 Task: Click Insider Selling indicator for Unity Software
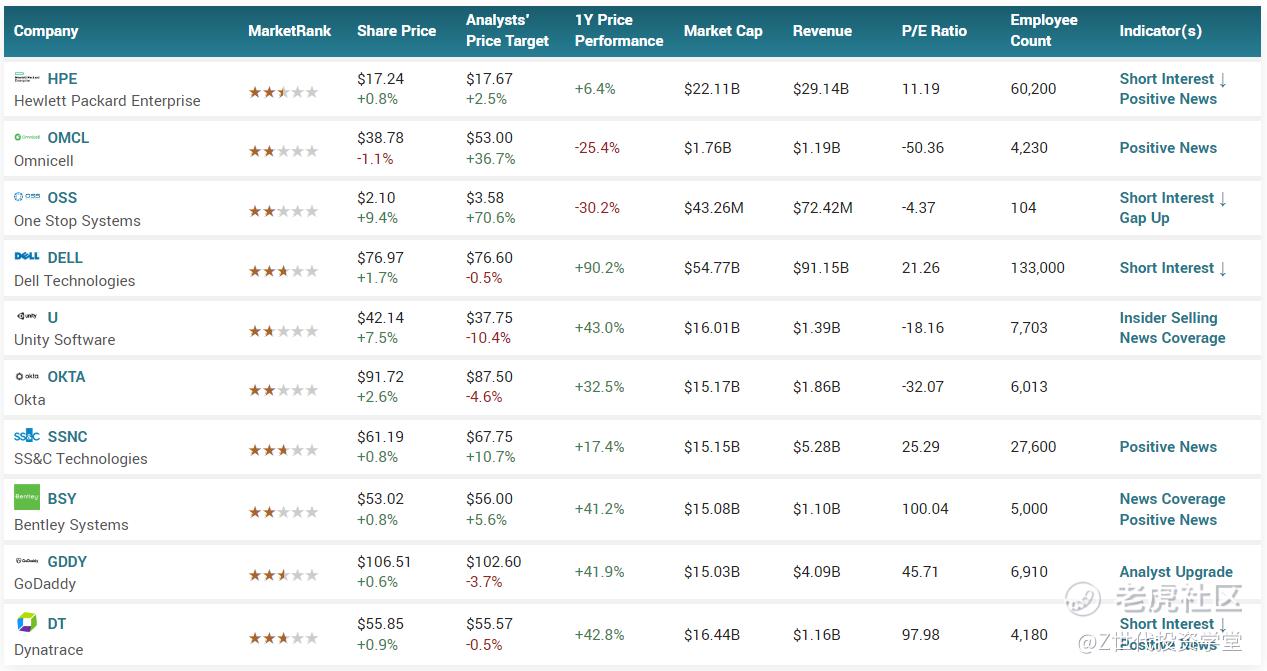pos(1168,318)
